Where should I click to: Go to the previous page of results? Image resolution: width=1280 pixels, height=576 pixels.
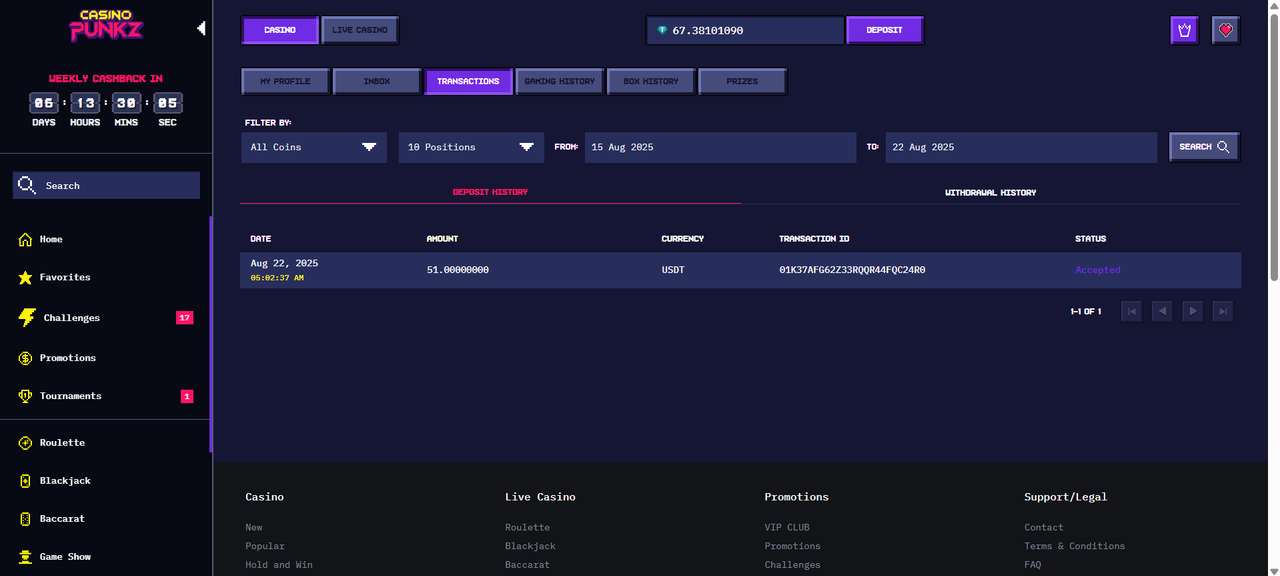1162,312
